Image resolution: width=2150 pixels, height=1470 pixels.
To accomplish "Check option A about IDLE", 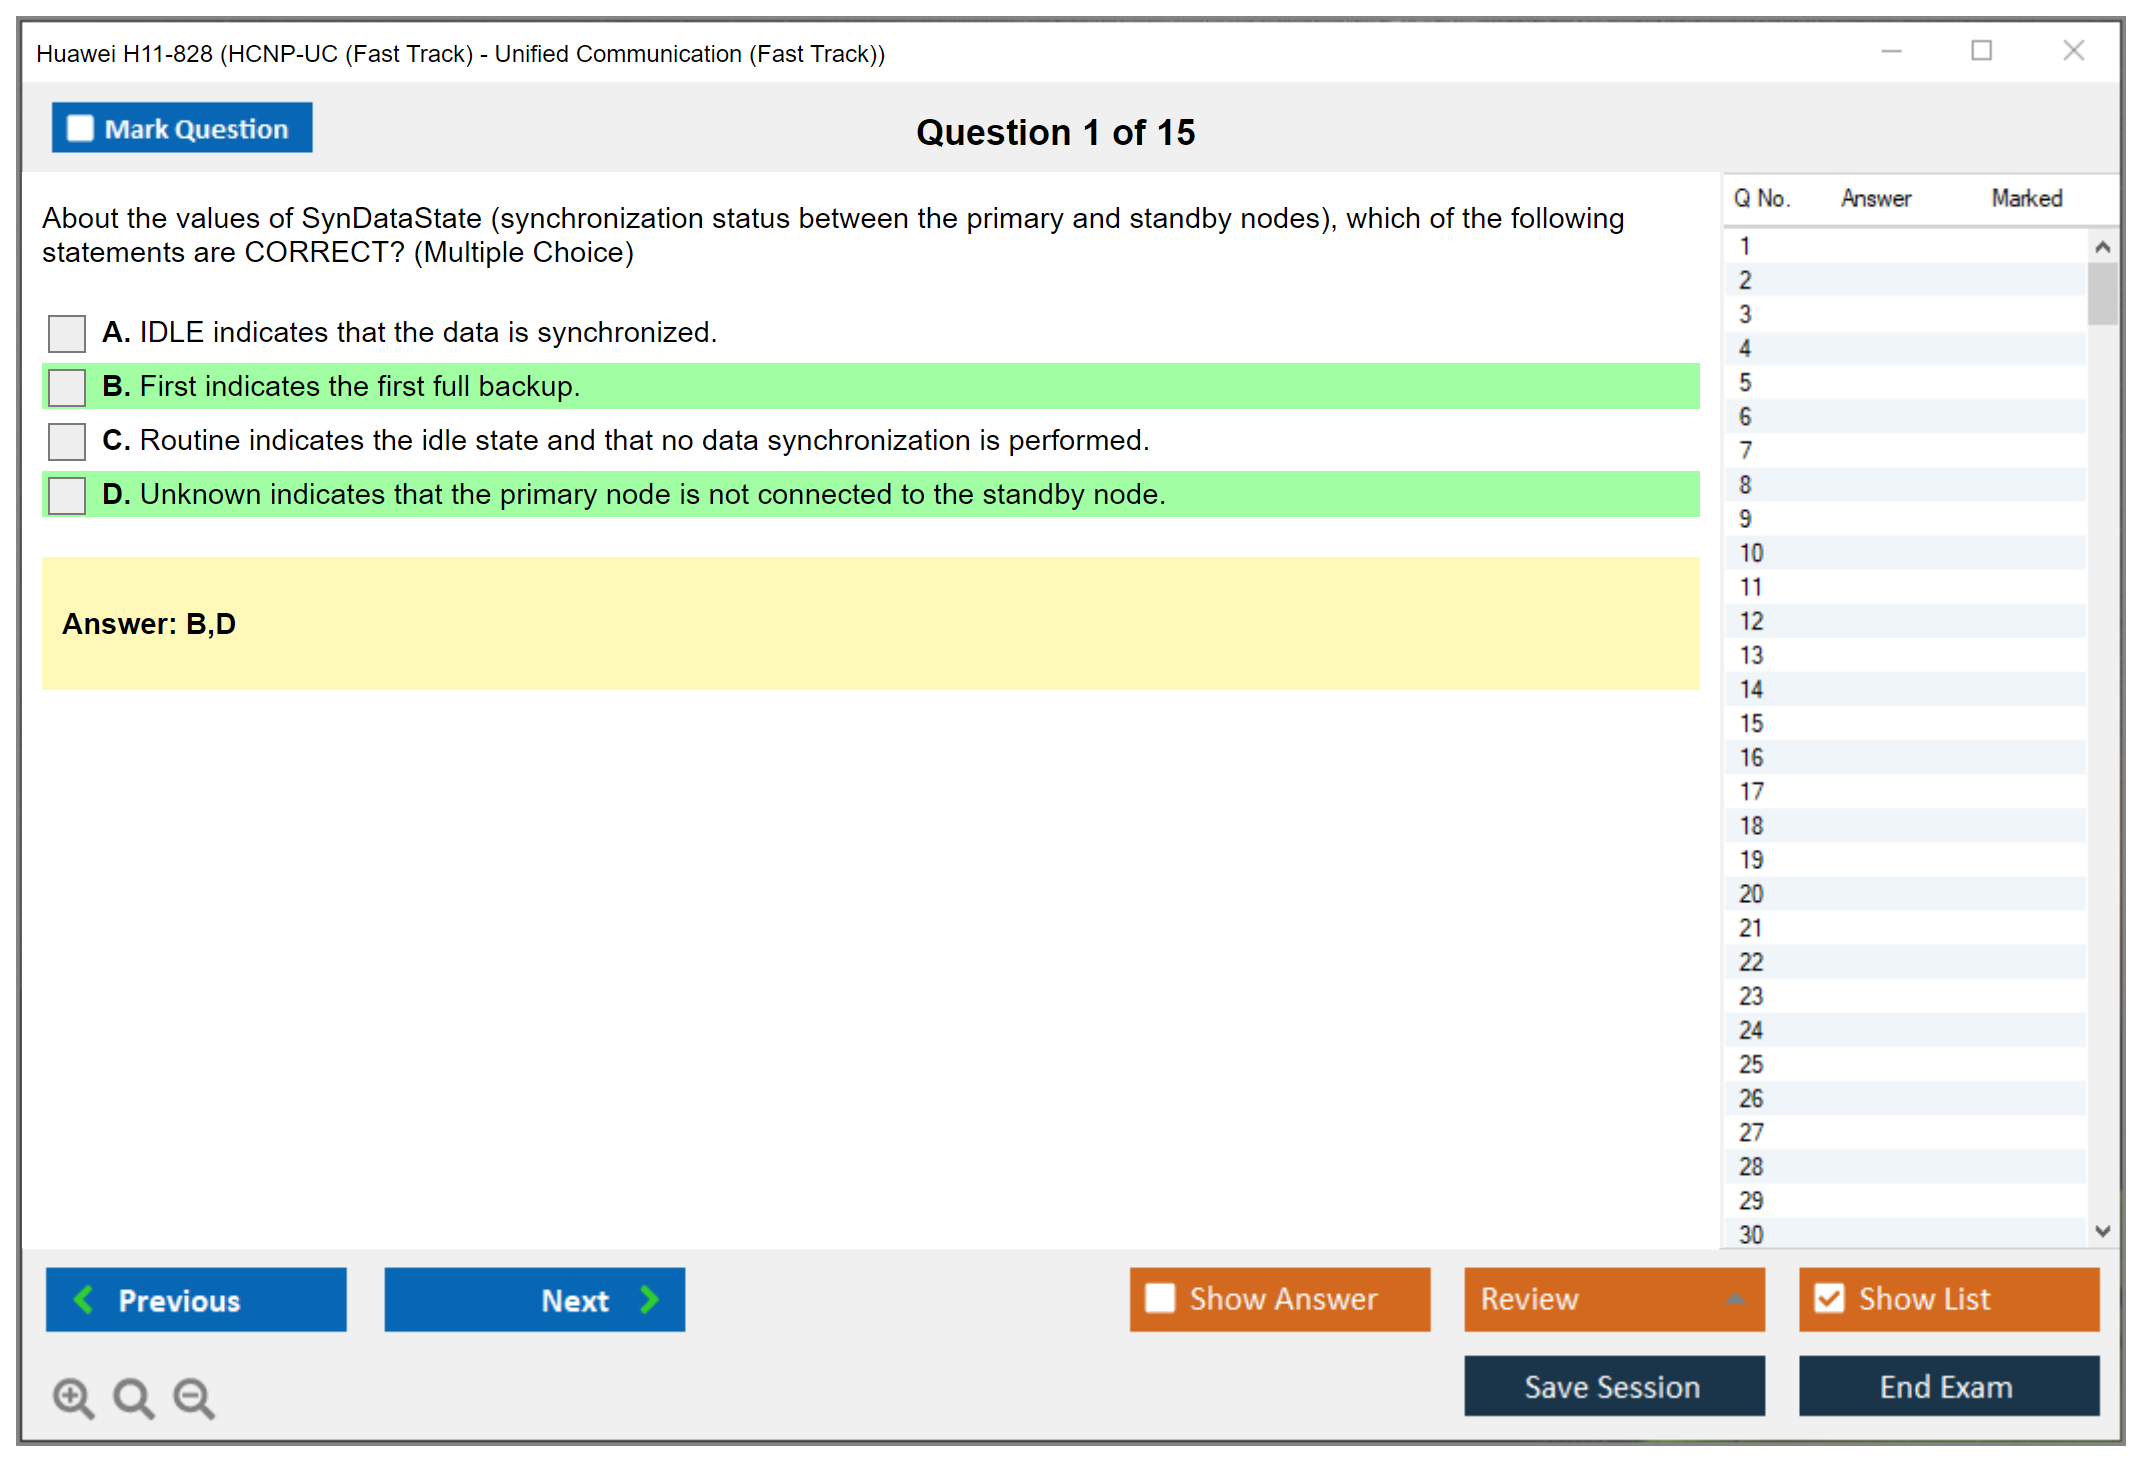I will [x=67, y=333].
